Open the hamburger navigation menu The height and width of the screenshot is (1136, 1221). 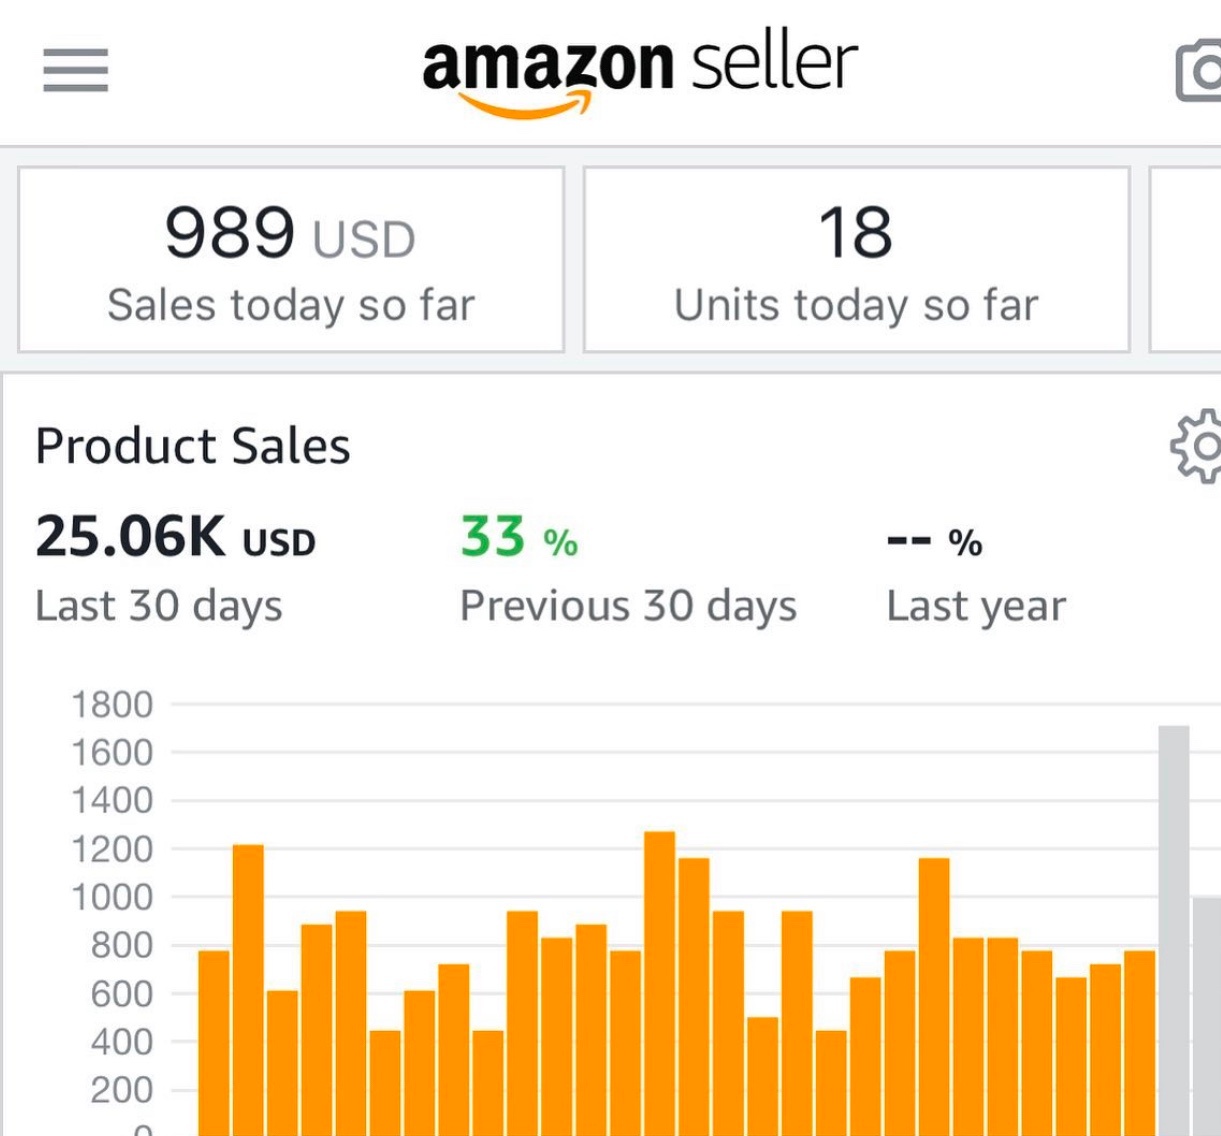coord(75,70)
